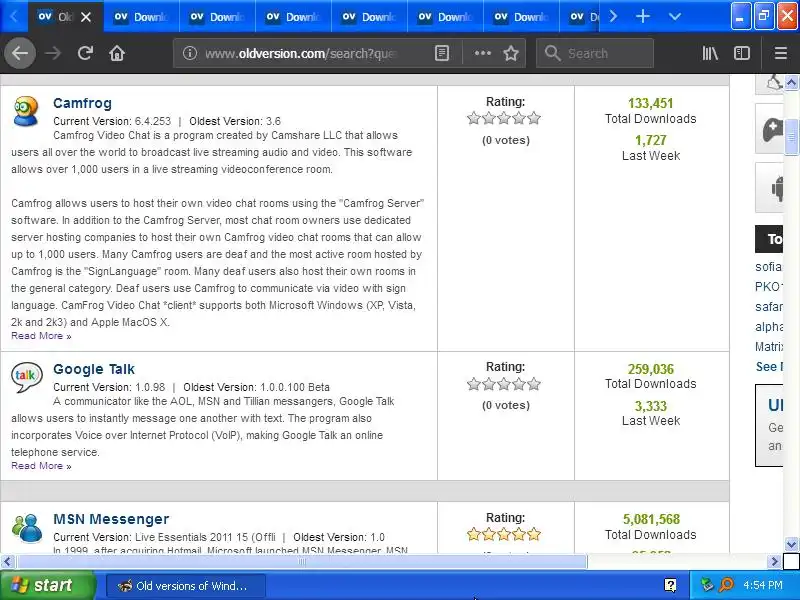Click the taskbar clock 4:54 PM
Viewport: 800px width, 600px height.
click(x=762, y=585)
